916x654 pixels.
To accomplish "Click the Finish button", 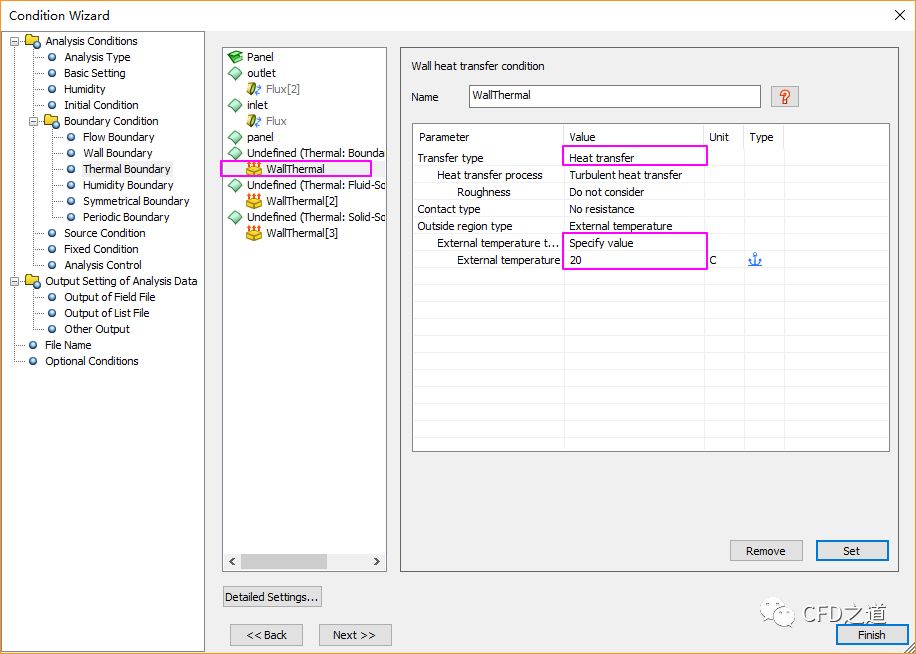I will tap(871, 635).
